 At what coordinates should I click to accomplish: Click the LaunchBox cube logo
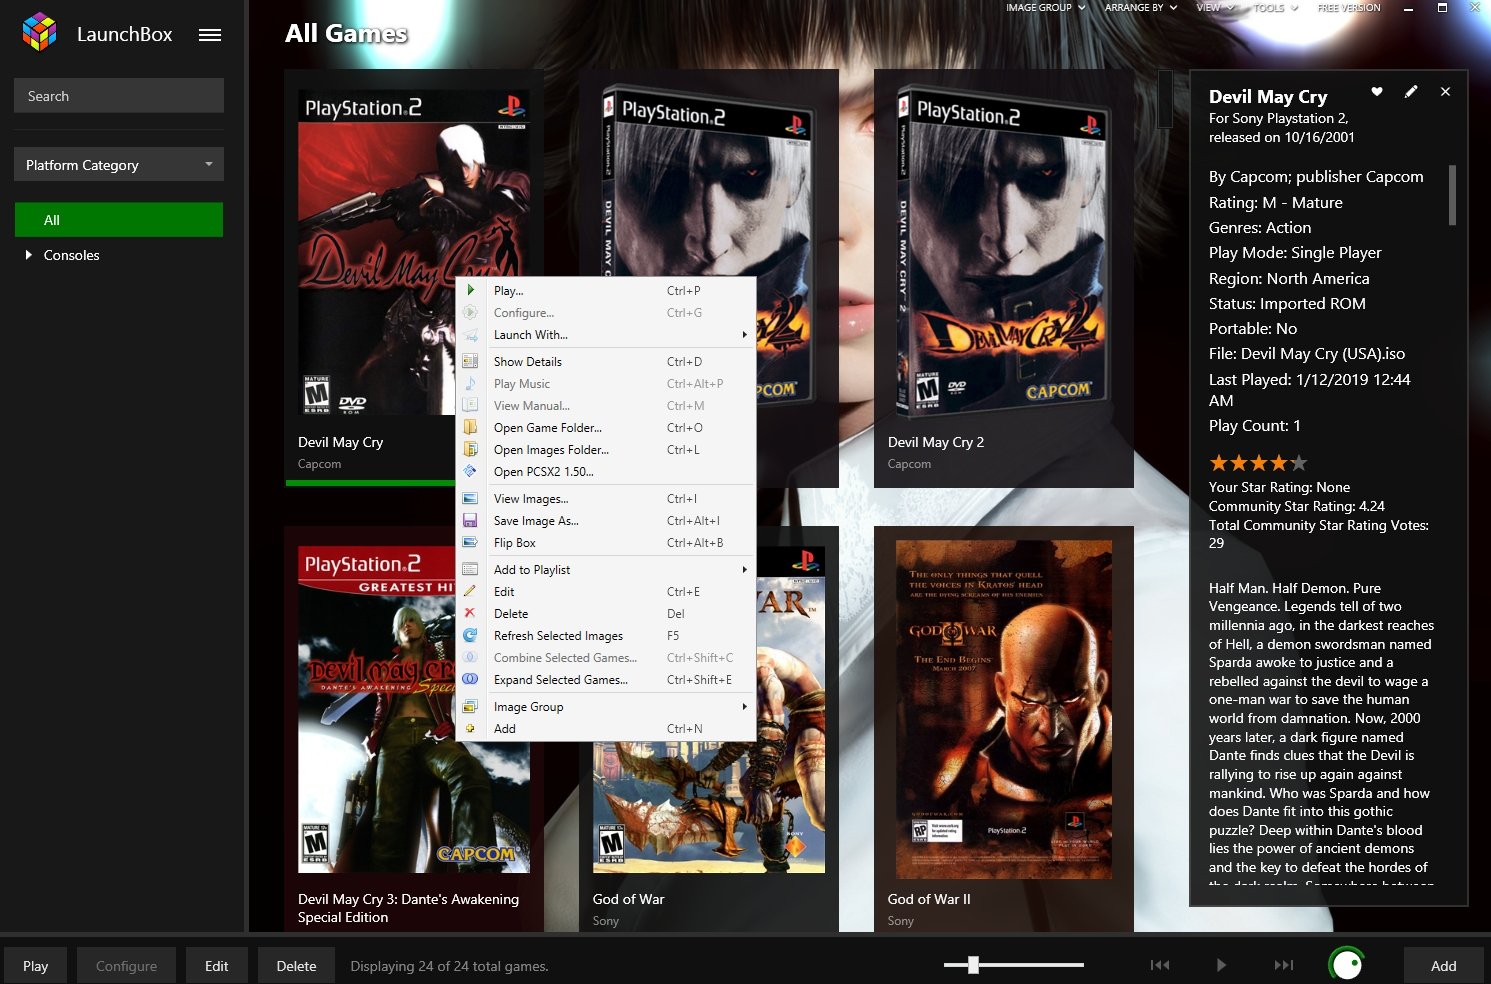pos(40,32)
